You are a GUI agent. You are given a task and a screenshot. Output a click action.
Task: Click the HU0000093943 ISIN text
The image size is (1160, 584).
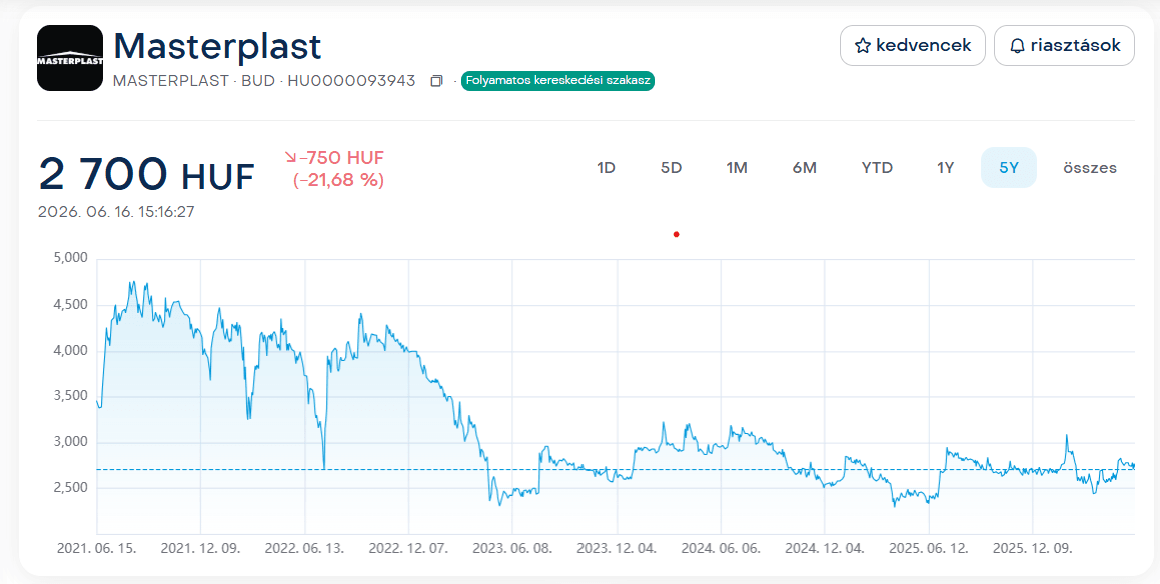click(351, 81)
